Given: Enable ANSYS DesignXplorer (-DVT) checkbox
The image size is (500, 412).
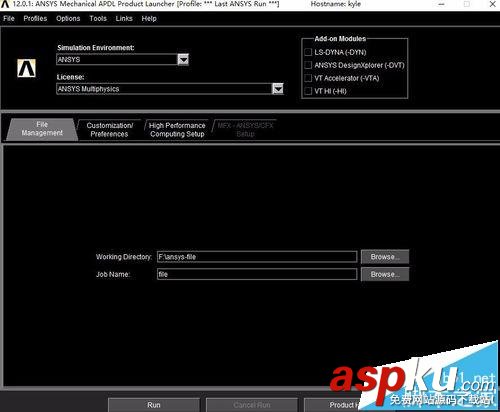Looking at the screenshot, I should [308, 65].
